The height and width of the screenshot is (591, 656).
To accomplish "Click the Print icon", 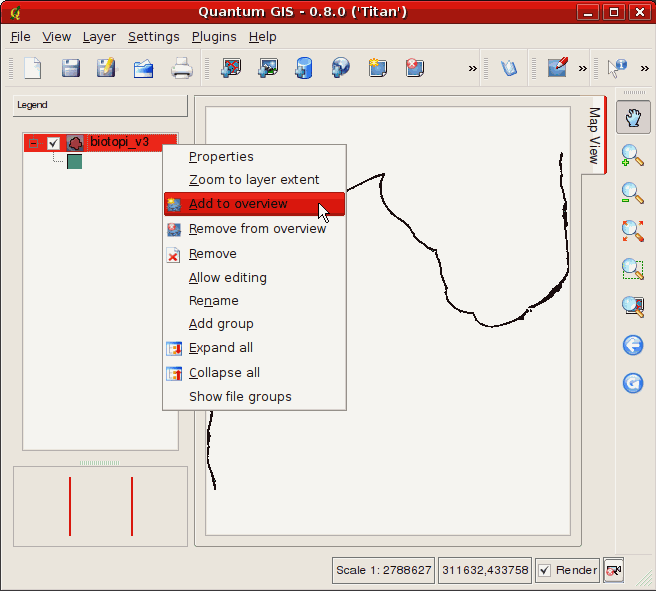I will pyautogui.click(x=182, y=68).
